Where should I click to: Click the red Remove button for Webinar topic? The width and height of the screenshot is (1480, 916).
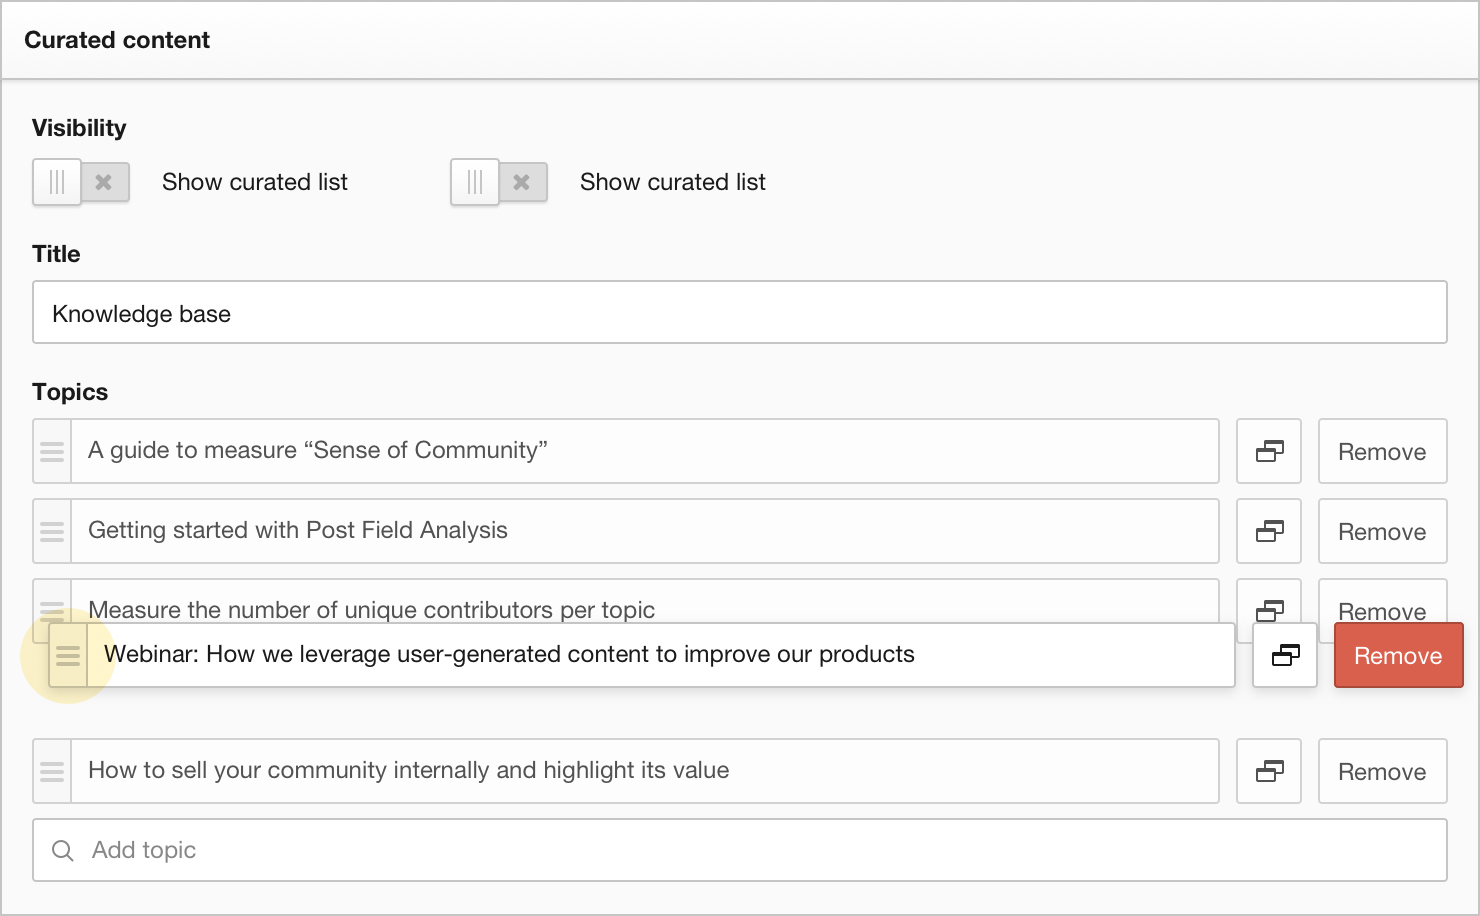pos(1399,655)
